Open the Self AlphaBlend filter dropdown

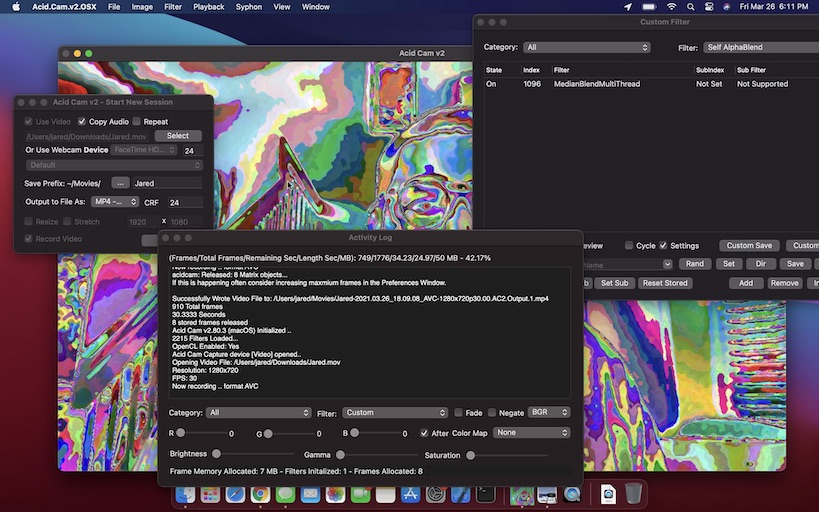[x=761, y=47]
